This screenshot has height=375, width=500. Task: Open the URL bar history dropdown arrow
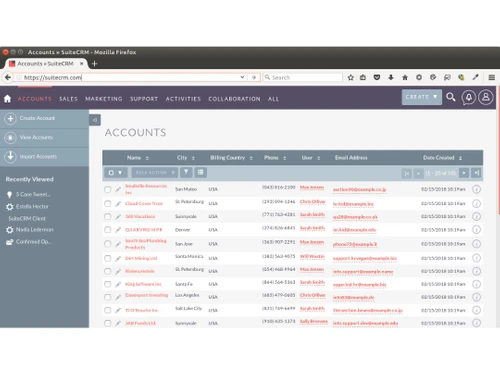pos(242,77)
